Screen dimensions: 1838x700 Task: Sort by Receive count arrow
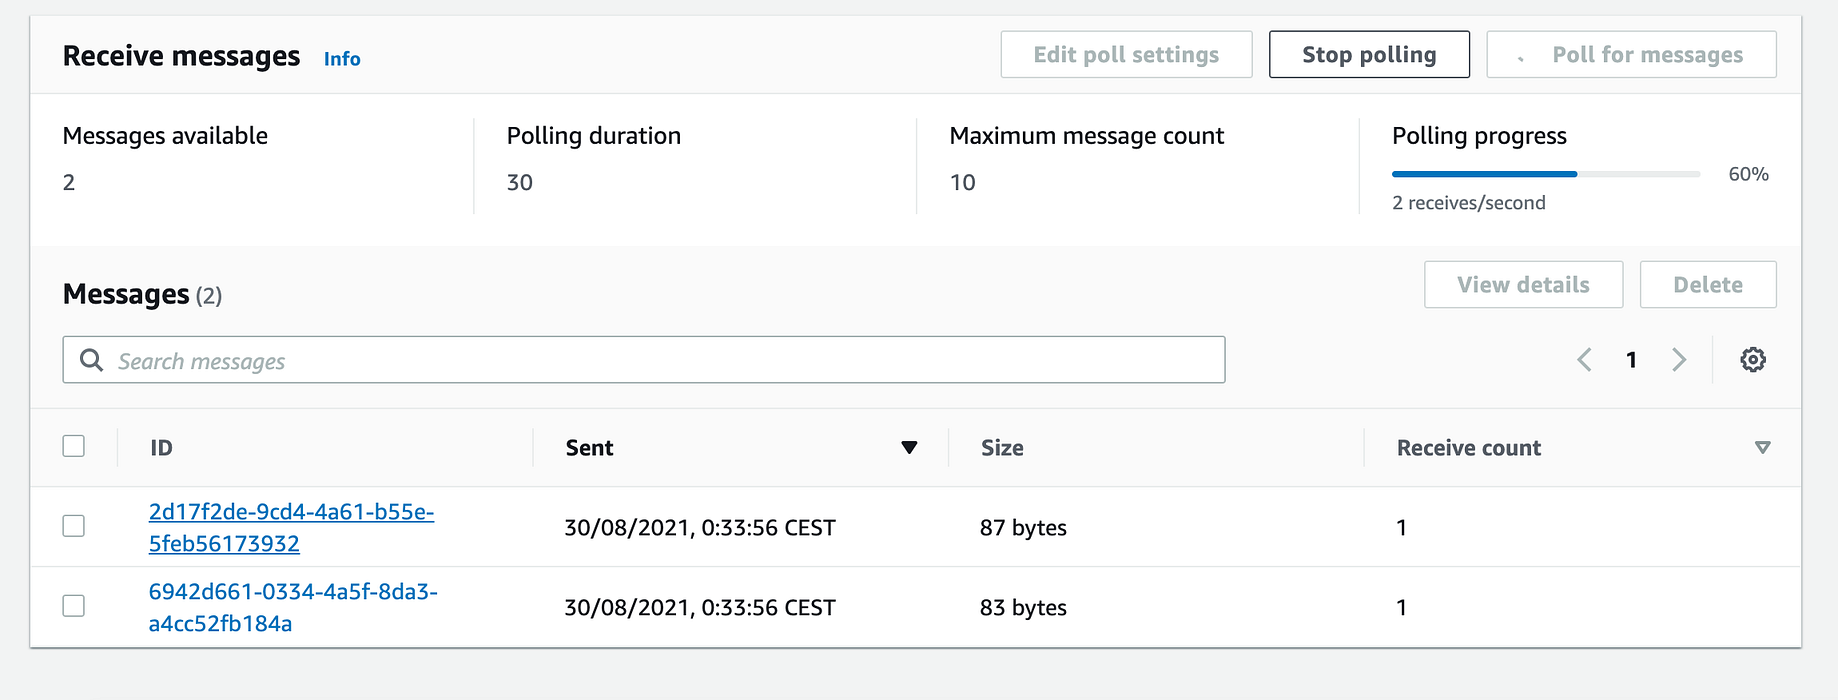(x=1762, y=448)
